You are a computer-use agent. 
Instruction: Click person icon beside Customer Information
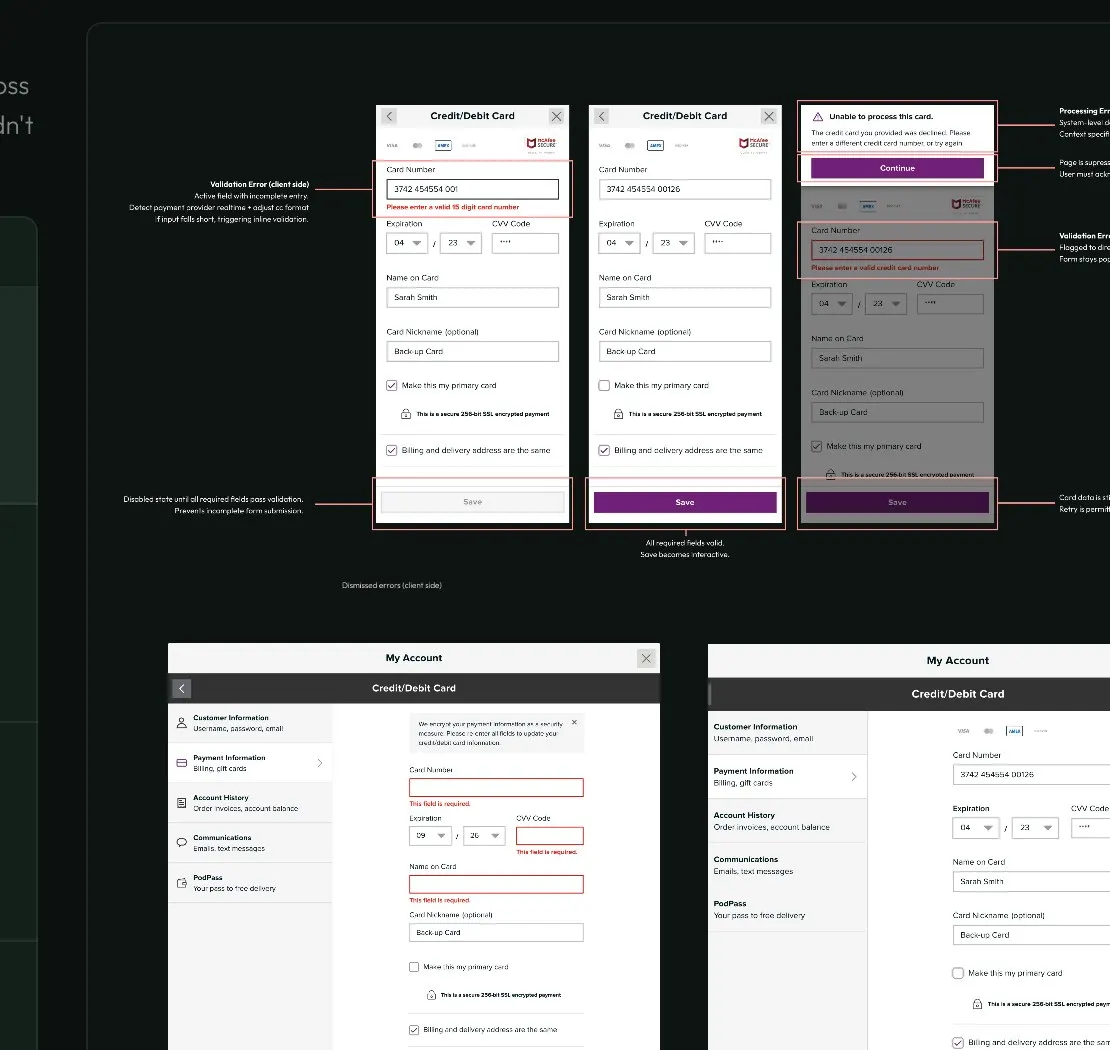pyautogui.click(x=182, y=723)
